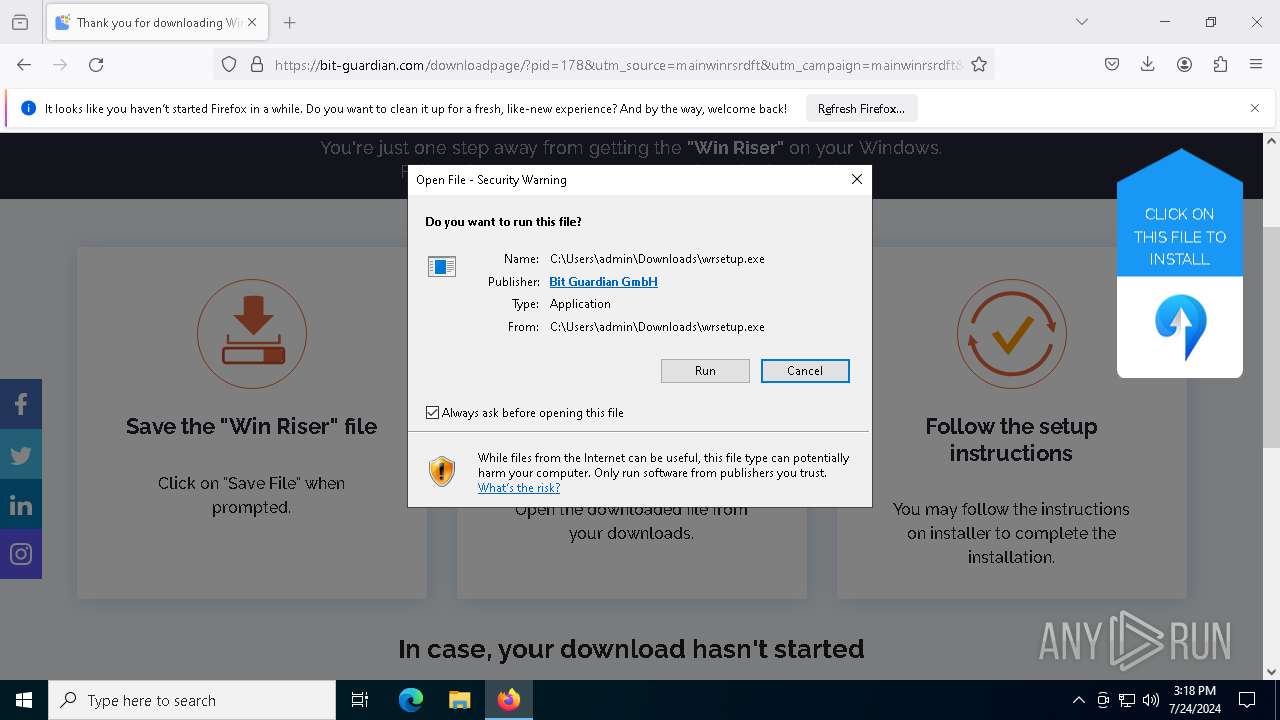Screen dimensions: 1280x720
Task: Share page via LinkedIn icon
Action: point(21,504)
